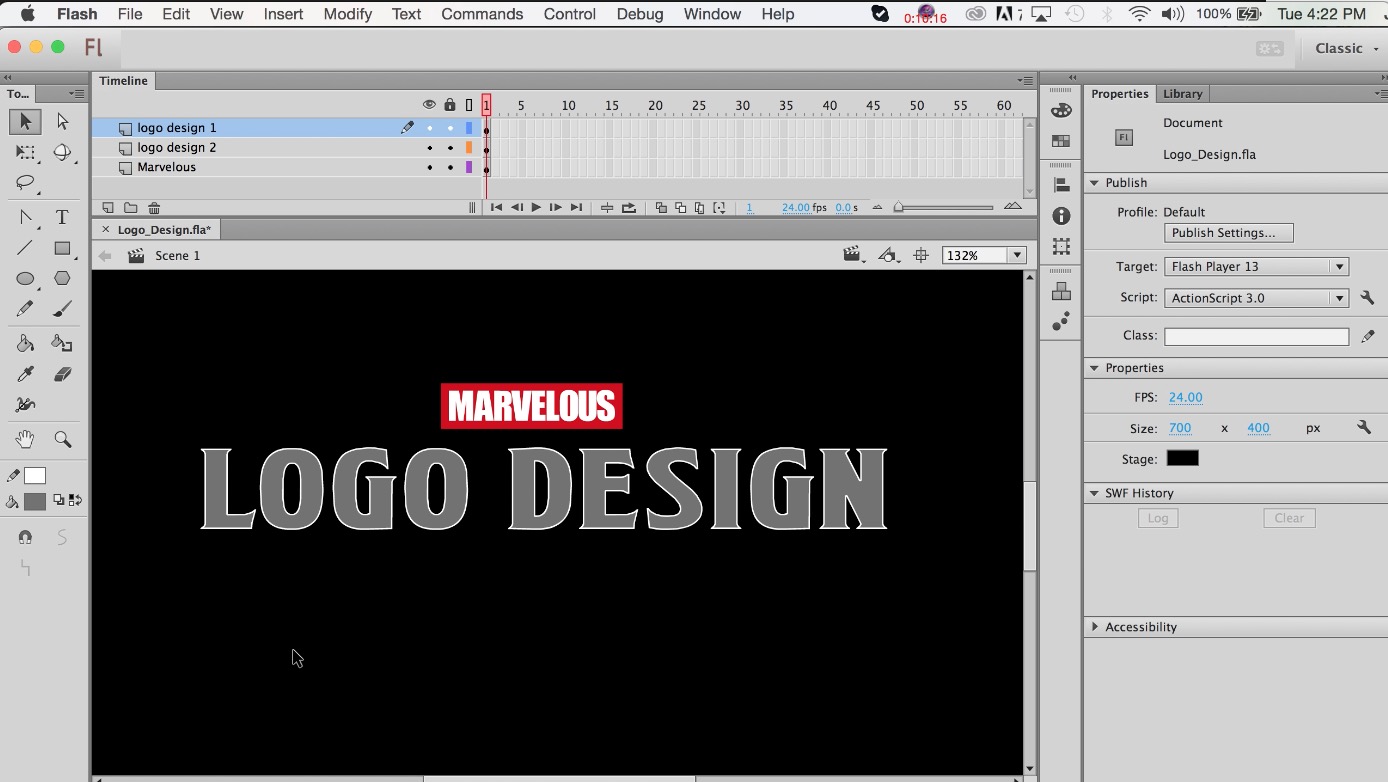Click the Publish Settings button
This screenshot has width=1388, height=782.
click(x=1228, y=233)
